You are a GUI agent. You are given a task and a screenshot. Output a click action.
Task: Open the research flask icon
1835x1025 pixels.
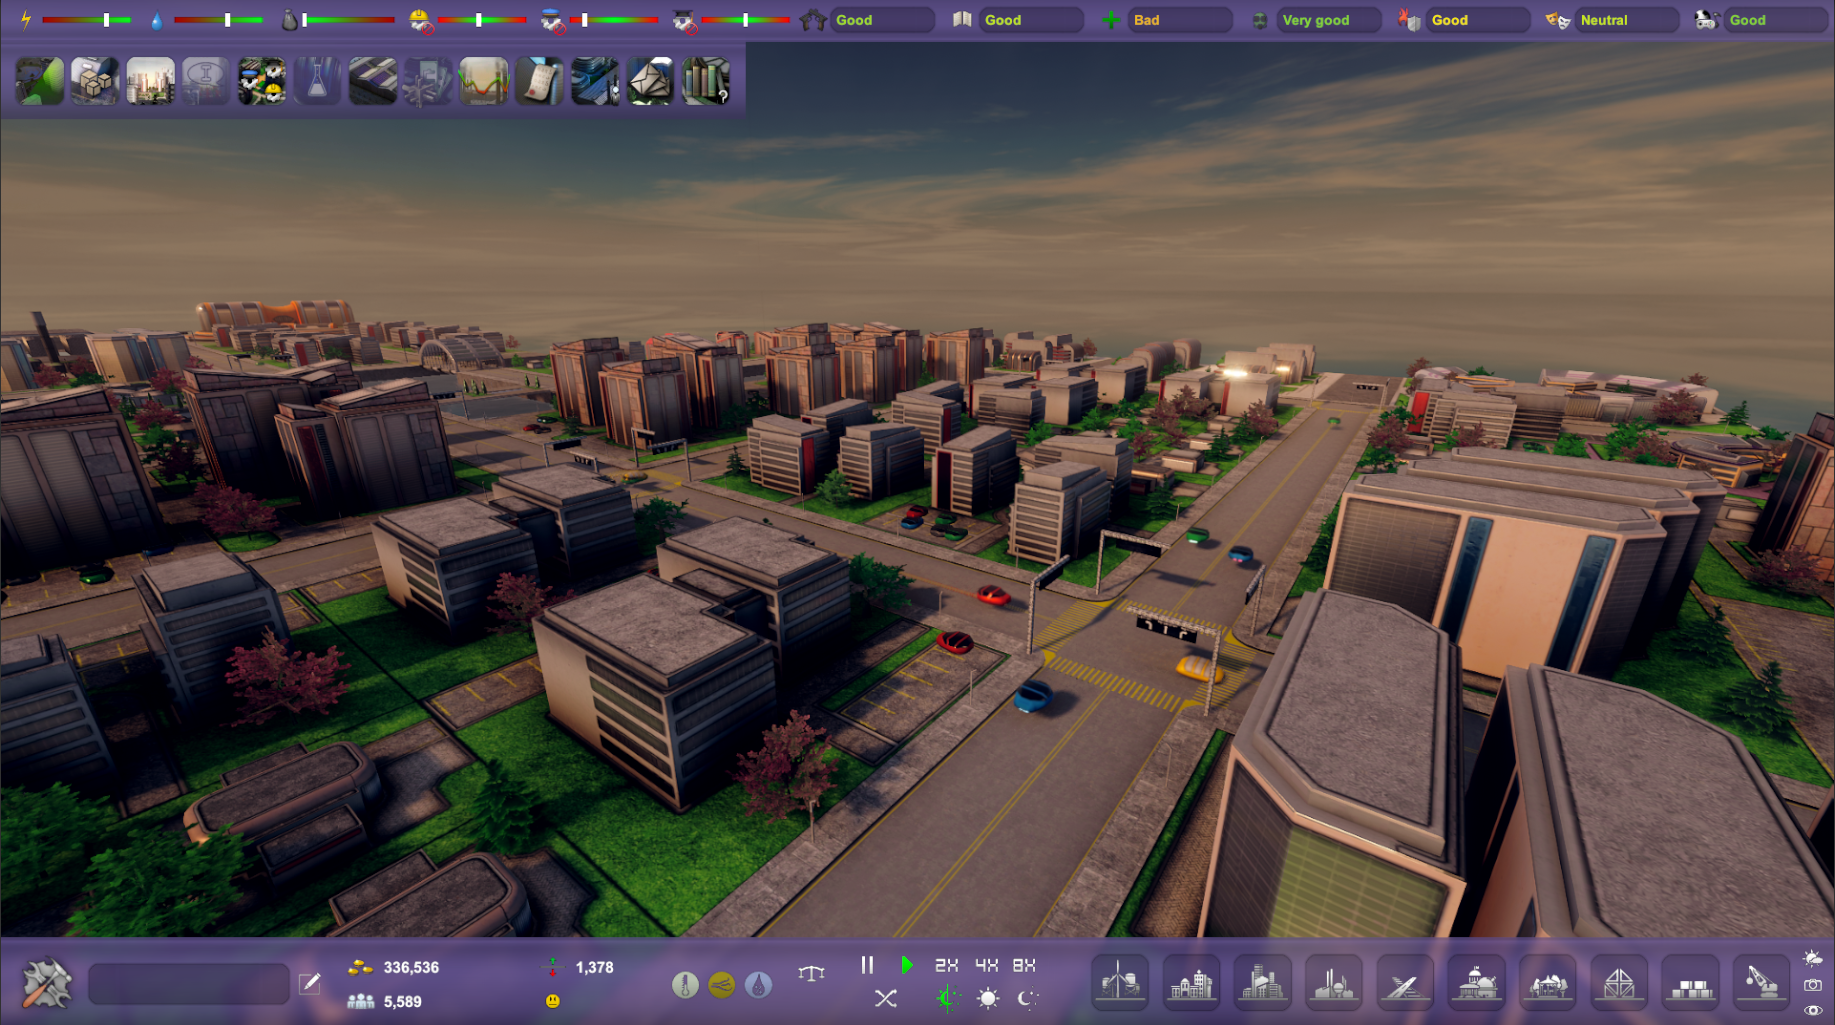tap(317, 81)
